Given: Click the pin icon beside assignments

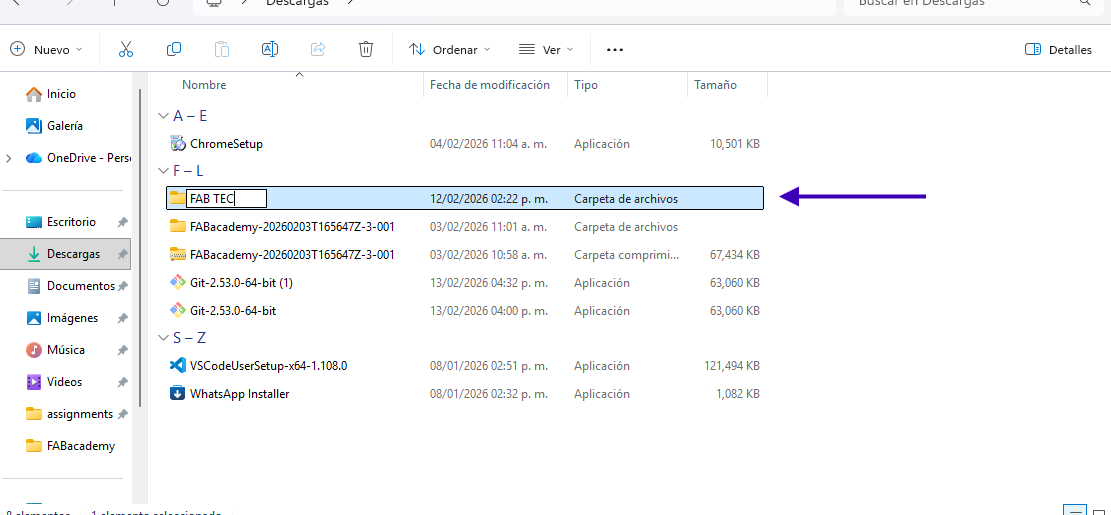Looking at the screenshot, I should [123, 414].
